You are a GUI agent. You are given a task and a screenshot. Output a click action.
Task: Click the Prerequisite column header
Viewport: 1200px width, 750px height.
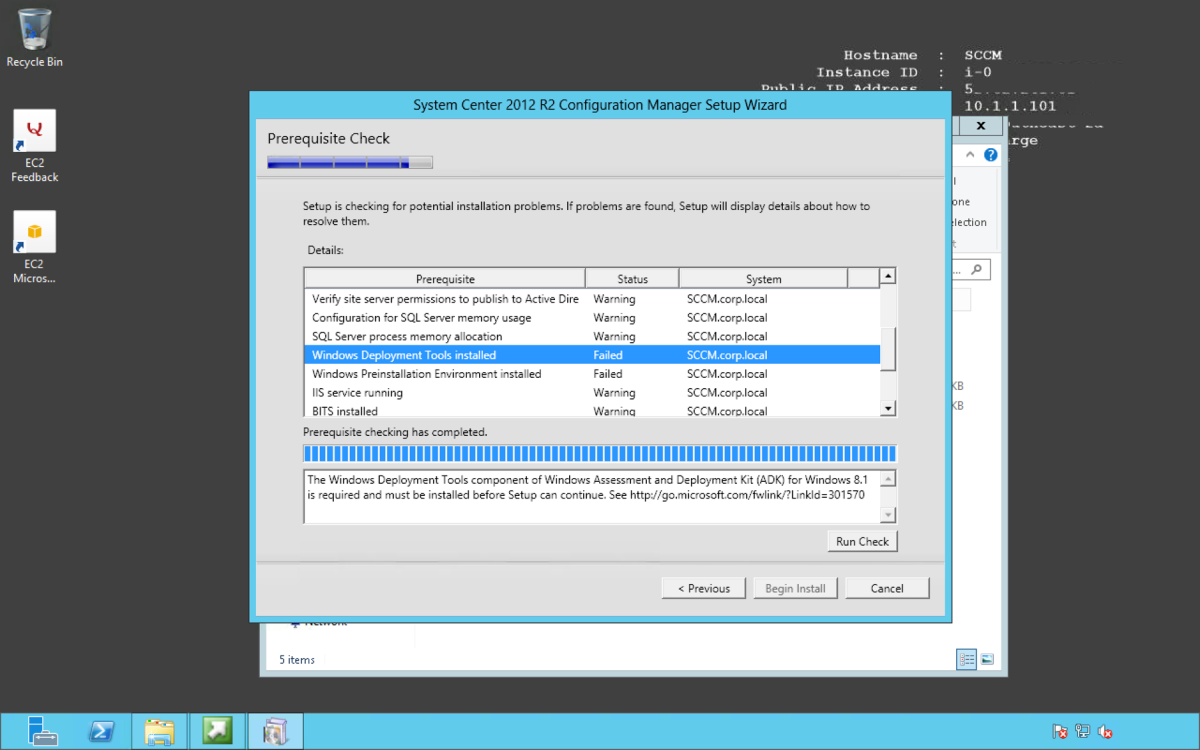[x=443, y=277]
